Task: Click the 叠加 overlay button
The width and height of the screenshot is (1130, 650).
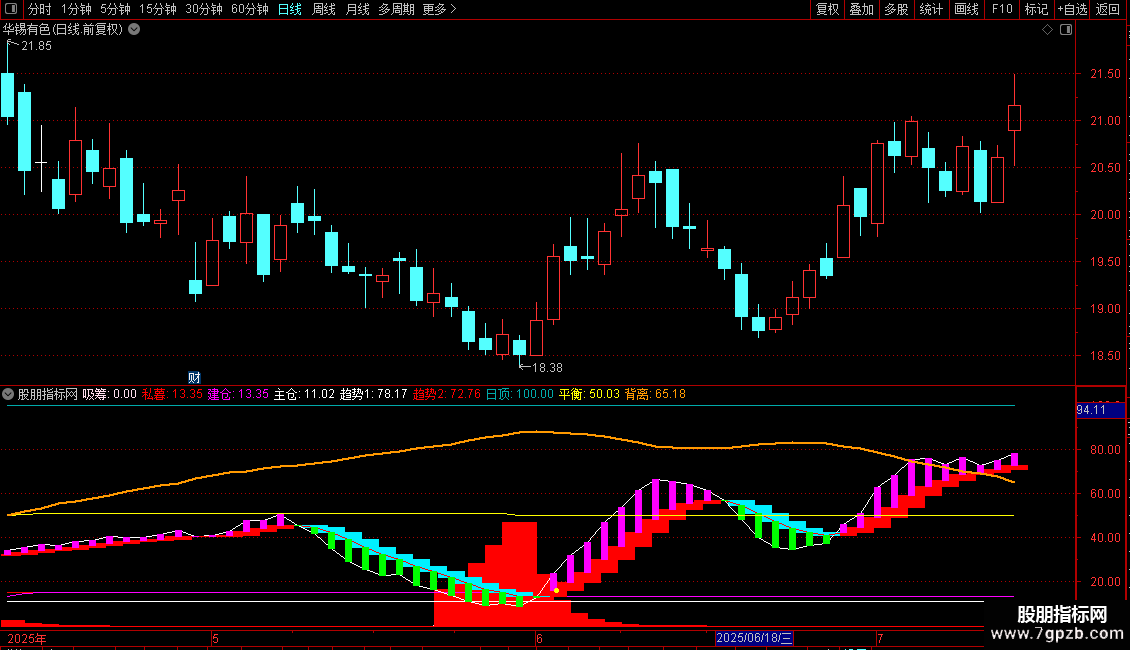Action: pyautogui.click(x=861, y=9)
